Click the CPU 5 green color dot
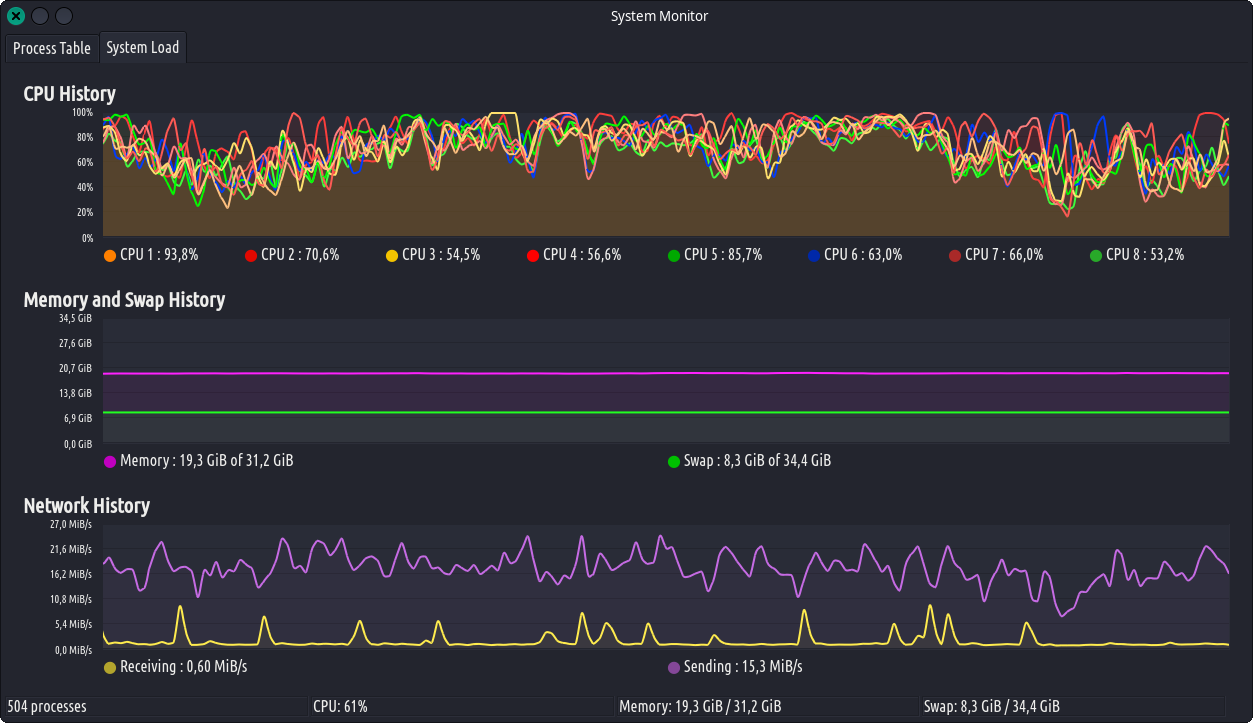The image size is (1253, 723). point(674,255)
